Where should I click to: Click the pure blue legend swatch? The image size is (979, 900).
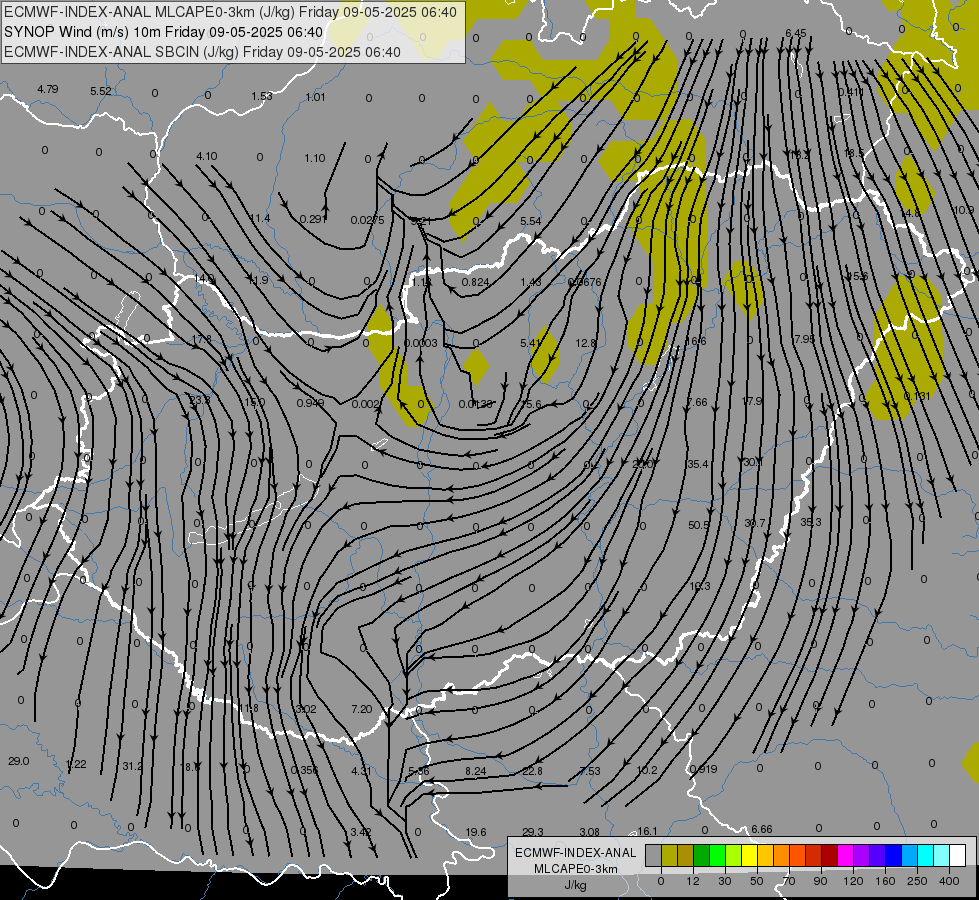point(893,855)
